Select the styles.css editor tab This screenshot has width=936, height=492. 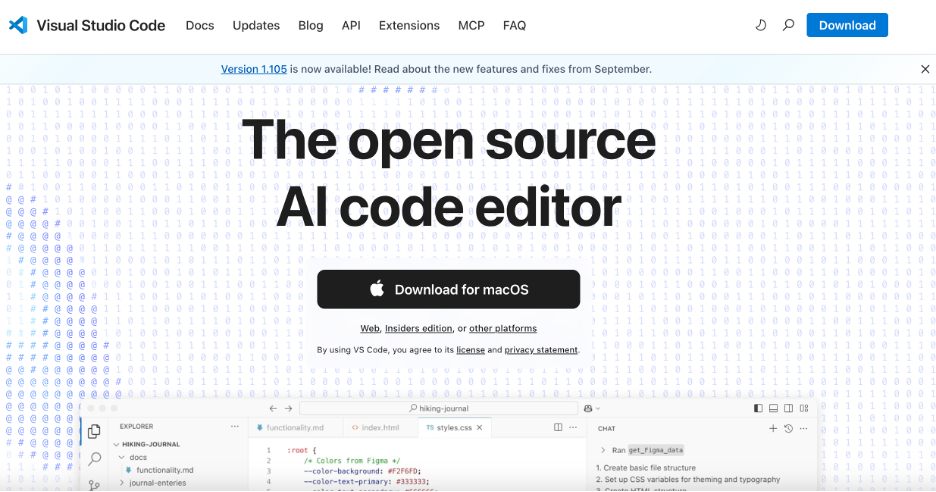449,428
